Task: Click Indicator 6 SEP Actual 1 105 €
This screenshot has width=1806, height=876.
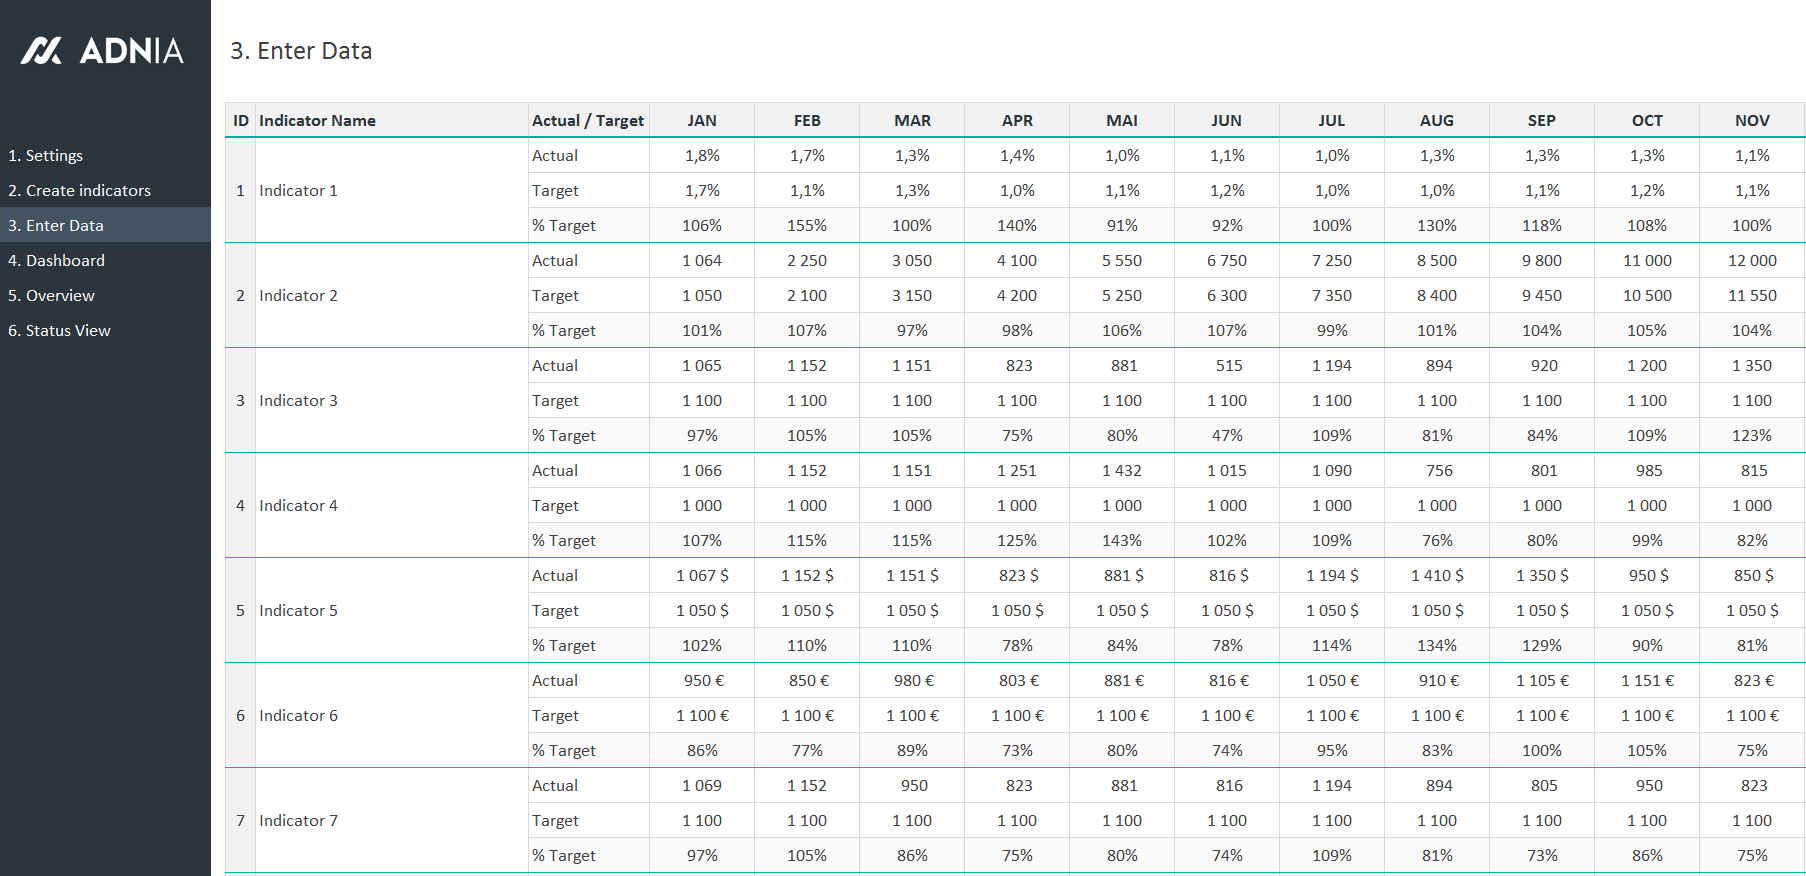Action: [x=1542, y=681]
